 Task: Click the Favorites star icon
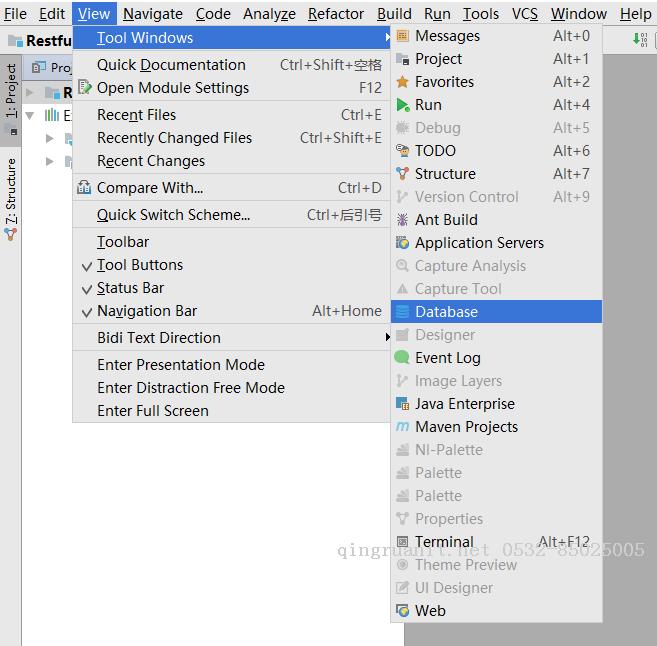click(402, 82)
